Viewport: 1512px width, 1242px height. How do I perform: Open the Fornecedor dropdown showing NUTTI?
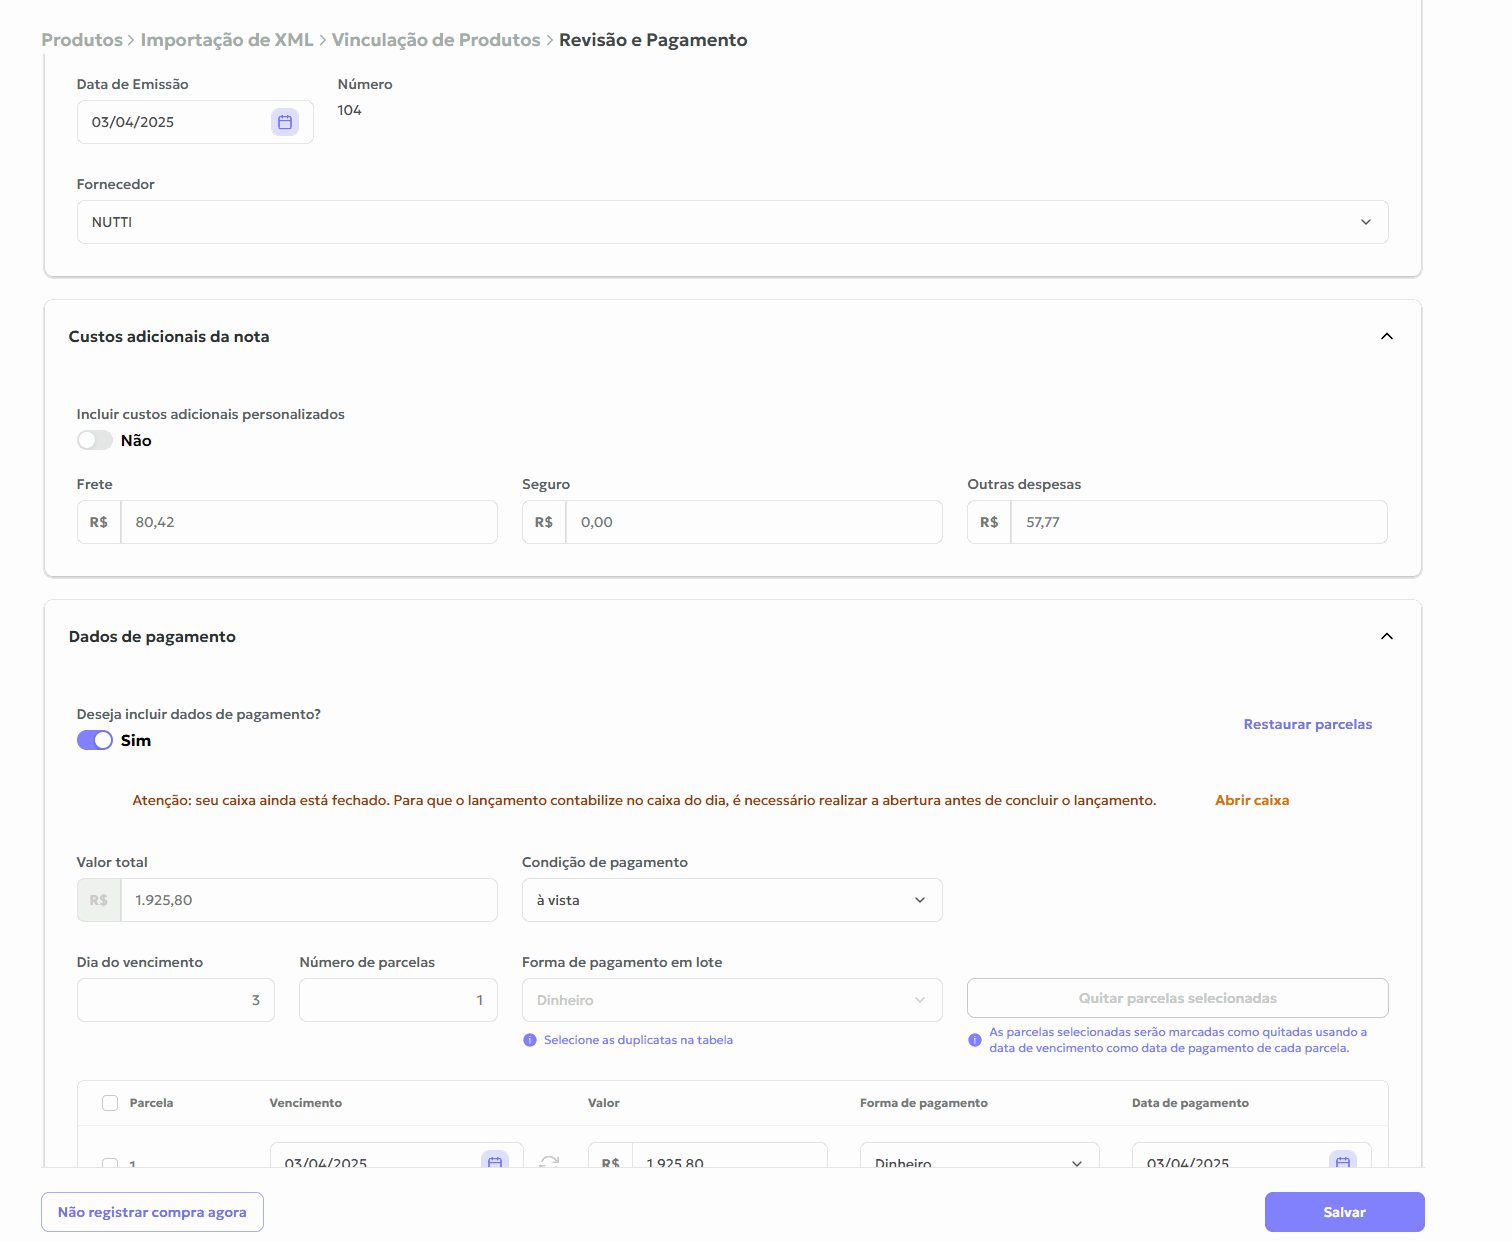[732, 222]
